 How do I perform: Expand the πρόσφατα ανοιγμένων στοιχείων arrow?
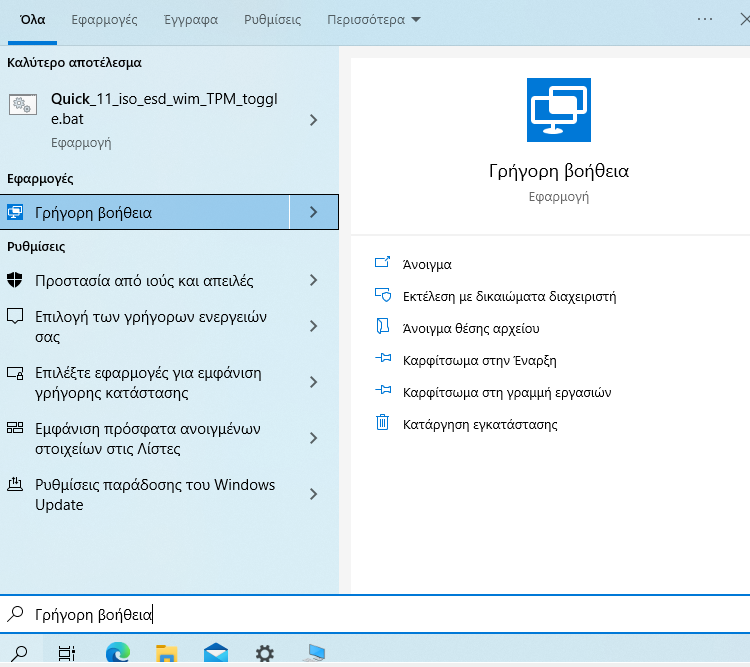point(313,438)
